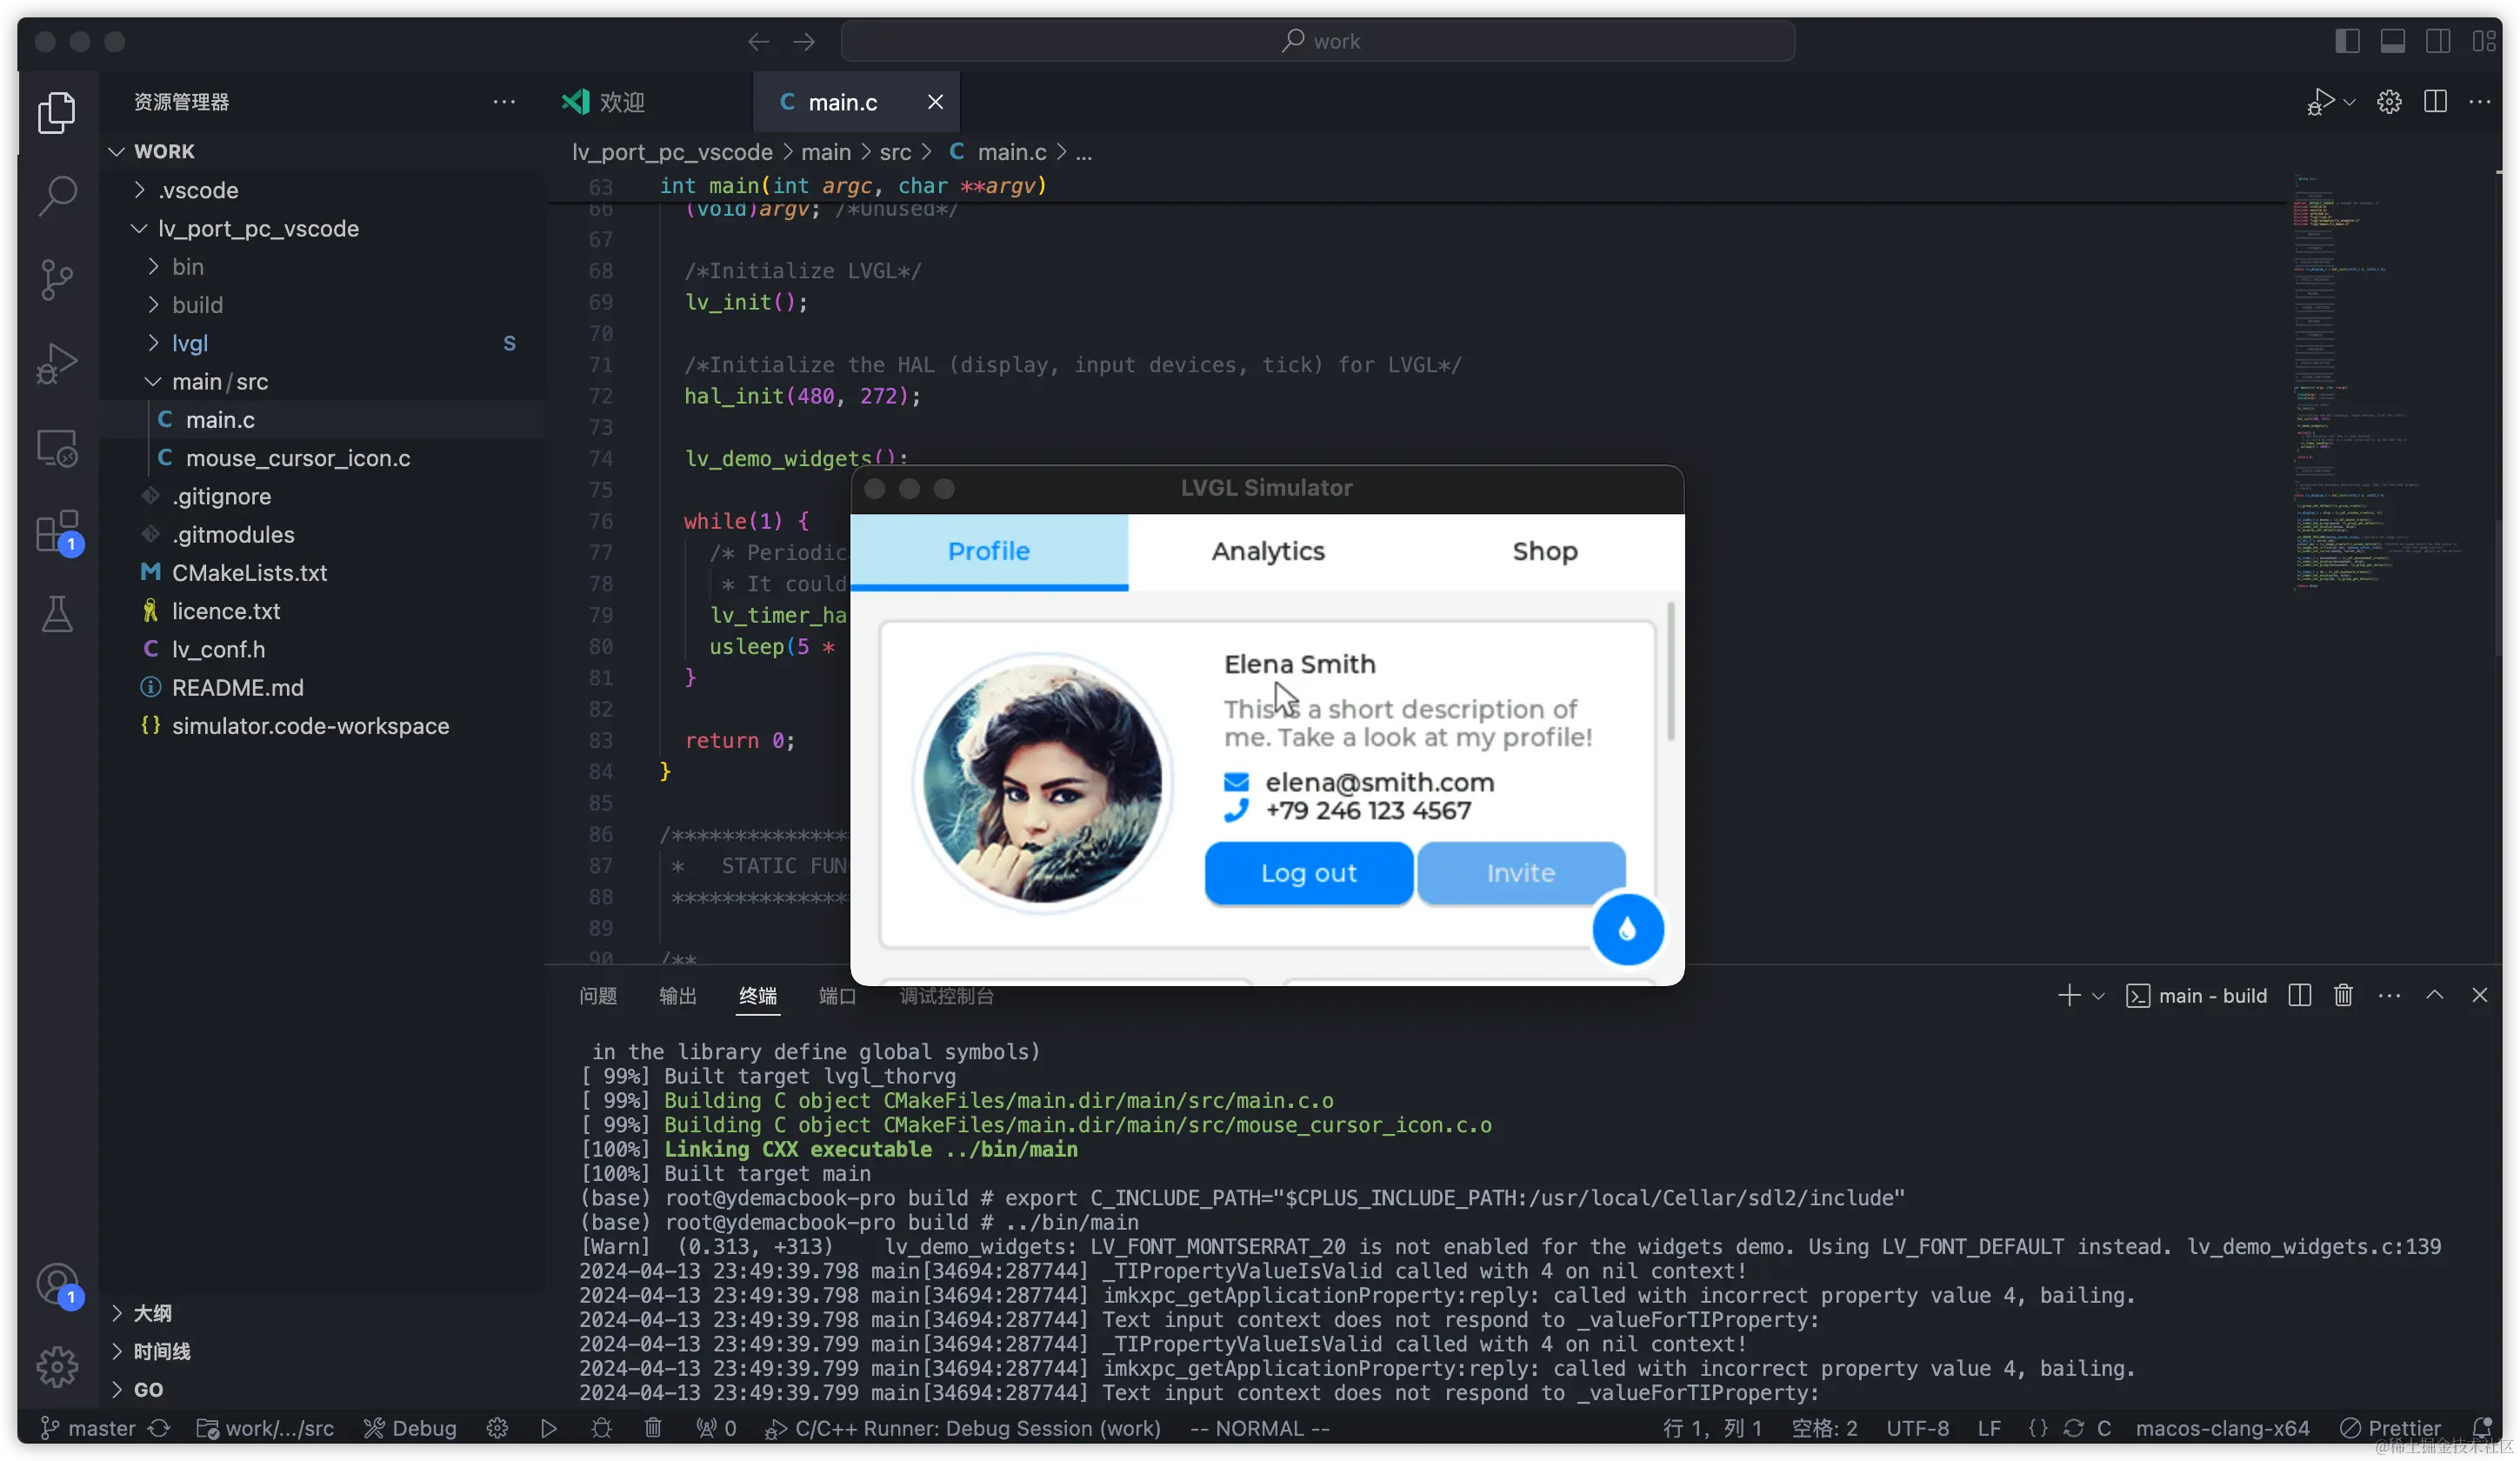Select the mouse_cursor_icon.c file
This screenshot has height=1461, width=2520.
(x=297, y=458)
